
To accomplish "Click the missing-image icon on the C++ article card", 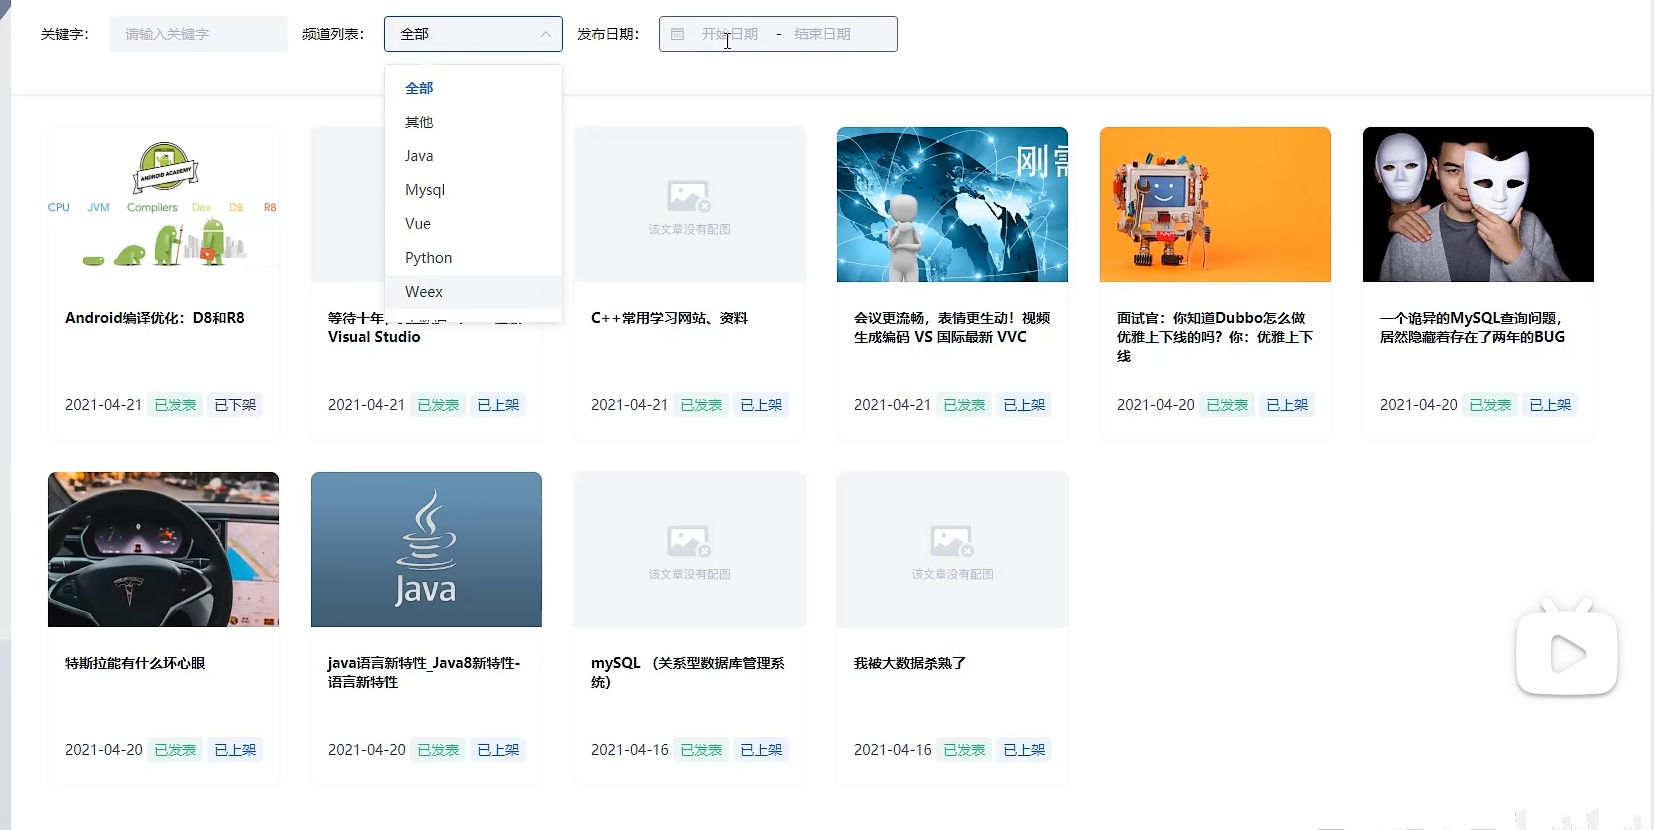I will click(689, 196).
